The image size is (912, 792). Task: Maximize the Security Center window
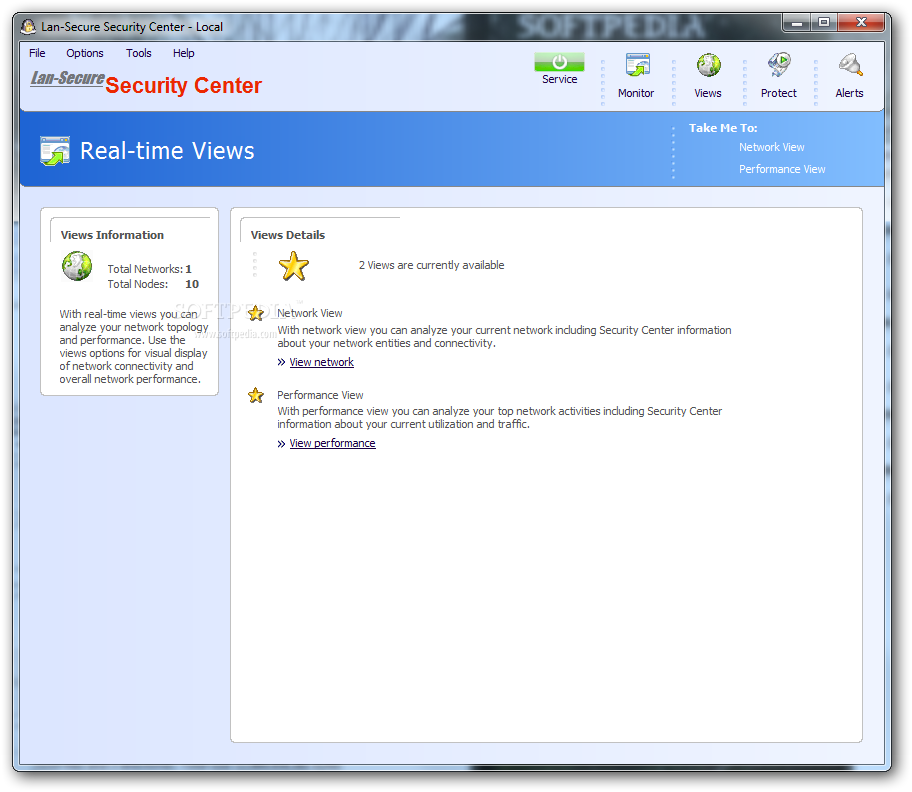point(824,23)
